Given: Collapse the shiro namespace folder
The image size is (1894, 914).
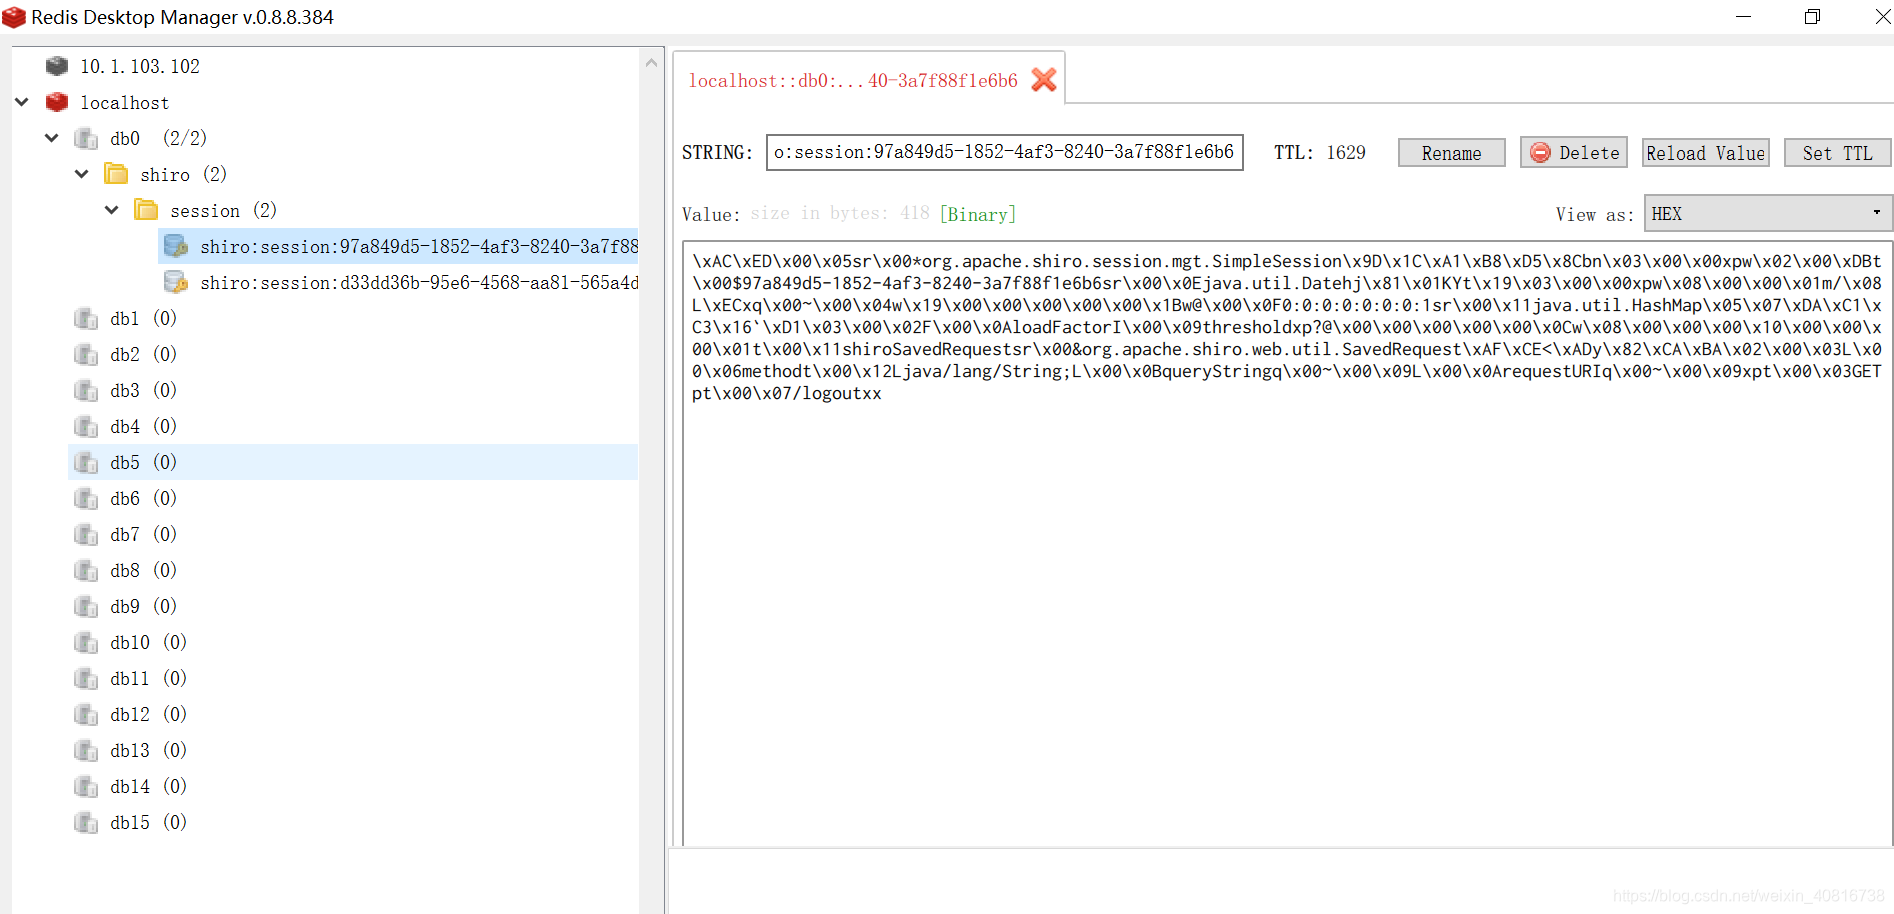Looking at the screenshot, I should 82,174.
